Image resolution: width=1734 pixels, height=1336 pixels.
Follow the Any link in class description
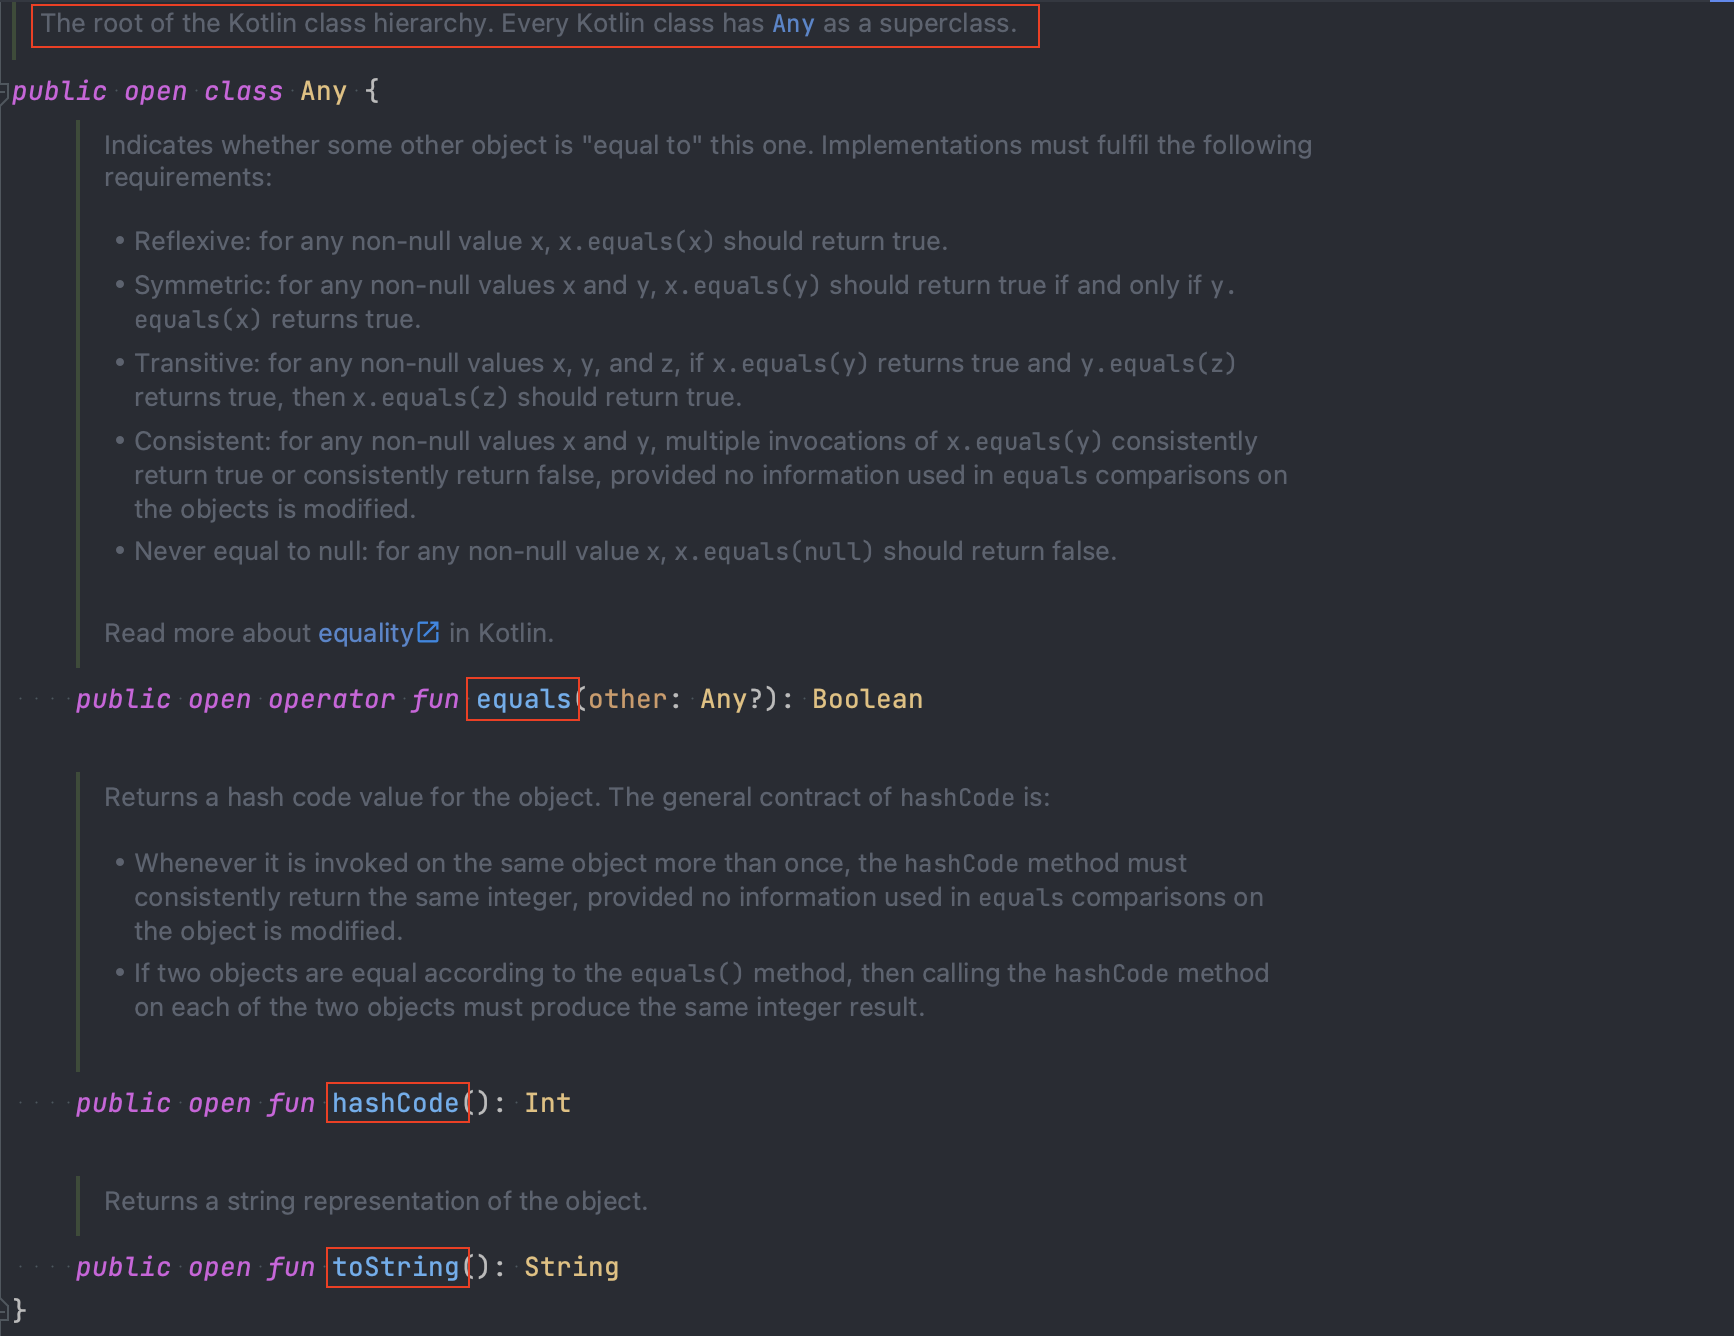point(793,24)
